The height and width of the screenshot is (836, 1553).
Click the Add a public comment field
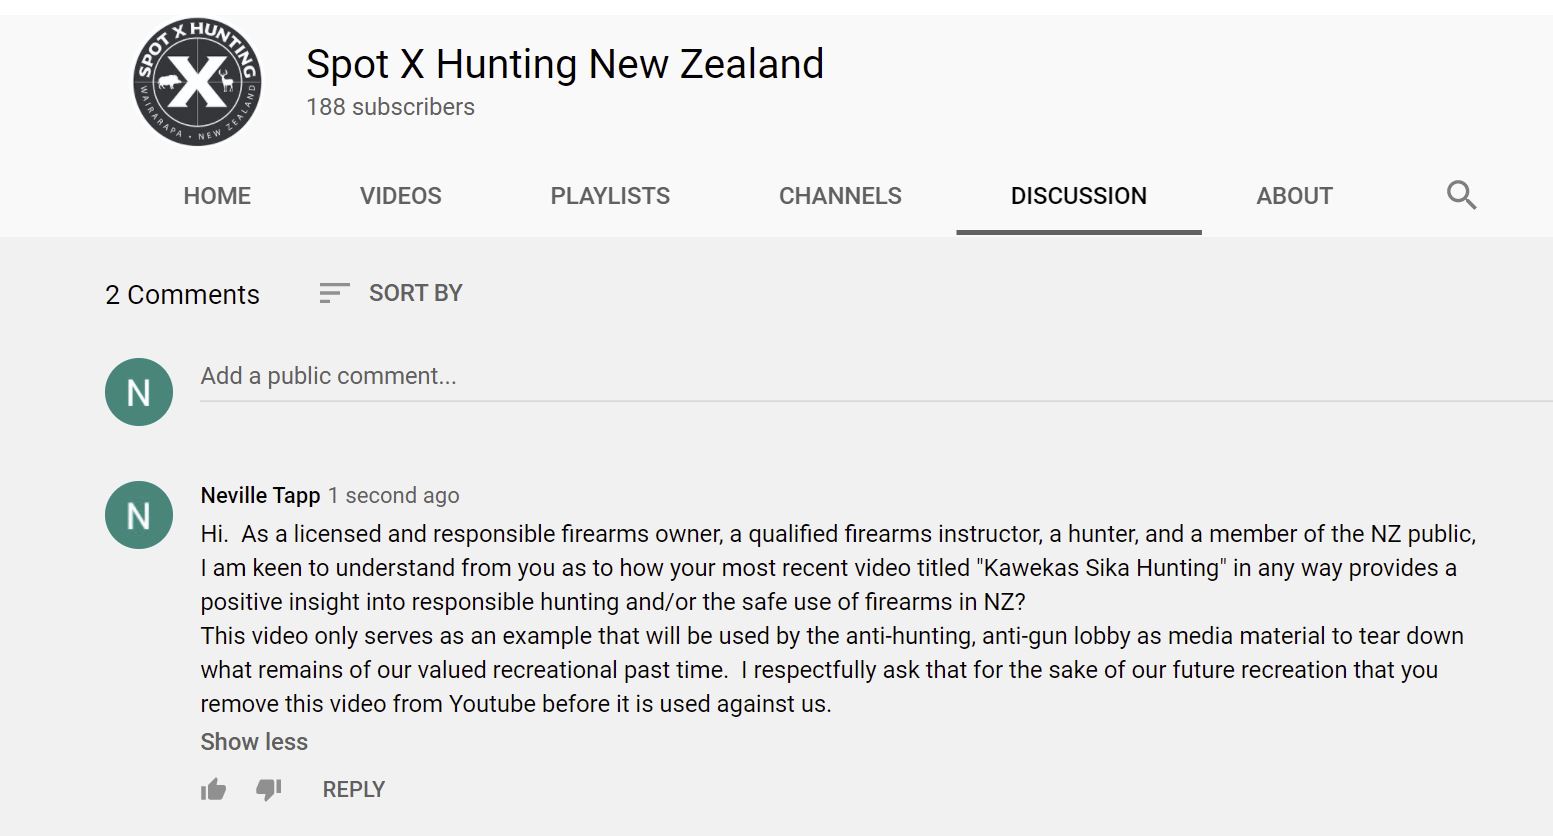[876, 377]
